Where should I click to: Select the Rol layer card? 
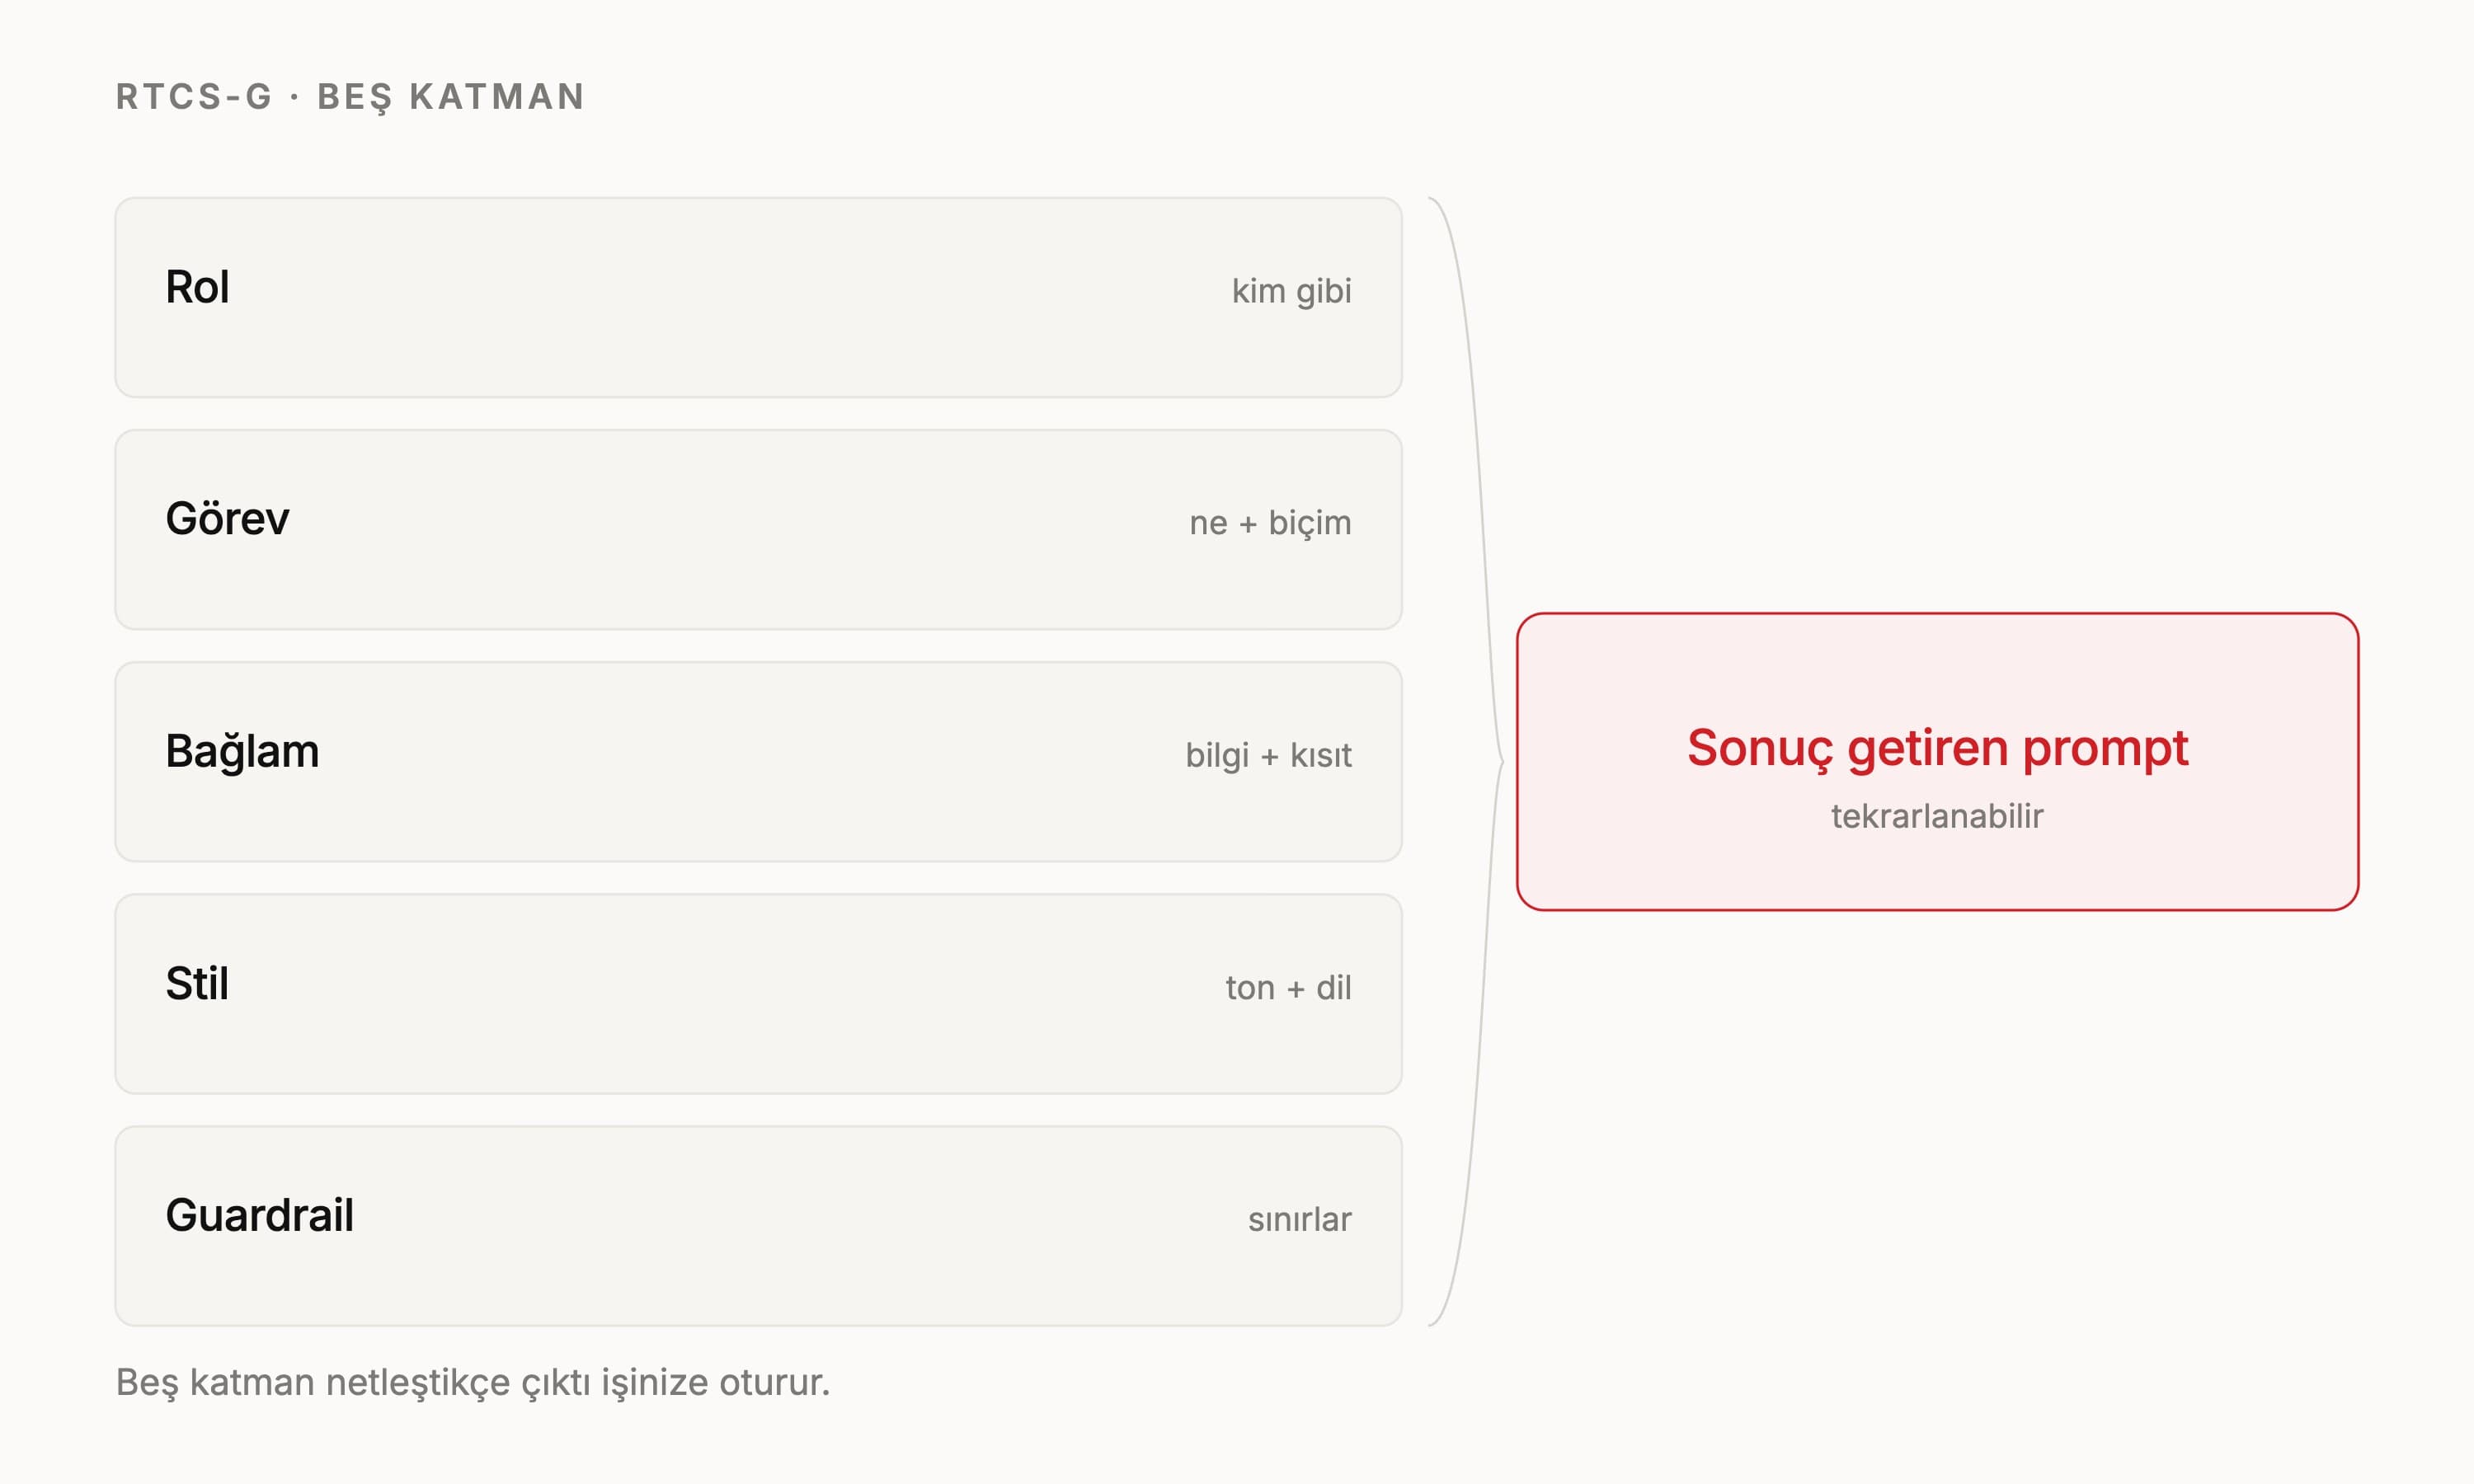point(758,297)
